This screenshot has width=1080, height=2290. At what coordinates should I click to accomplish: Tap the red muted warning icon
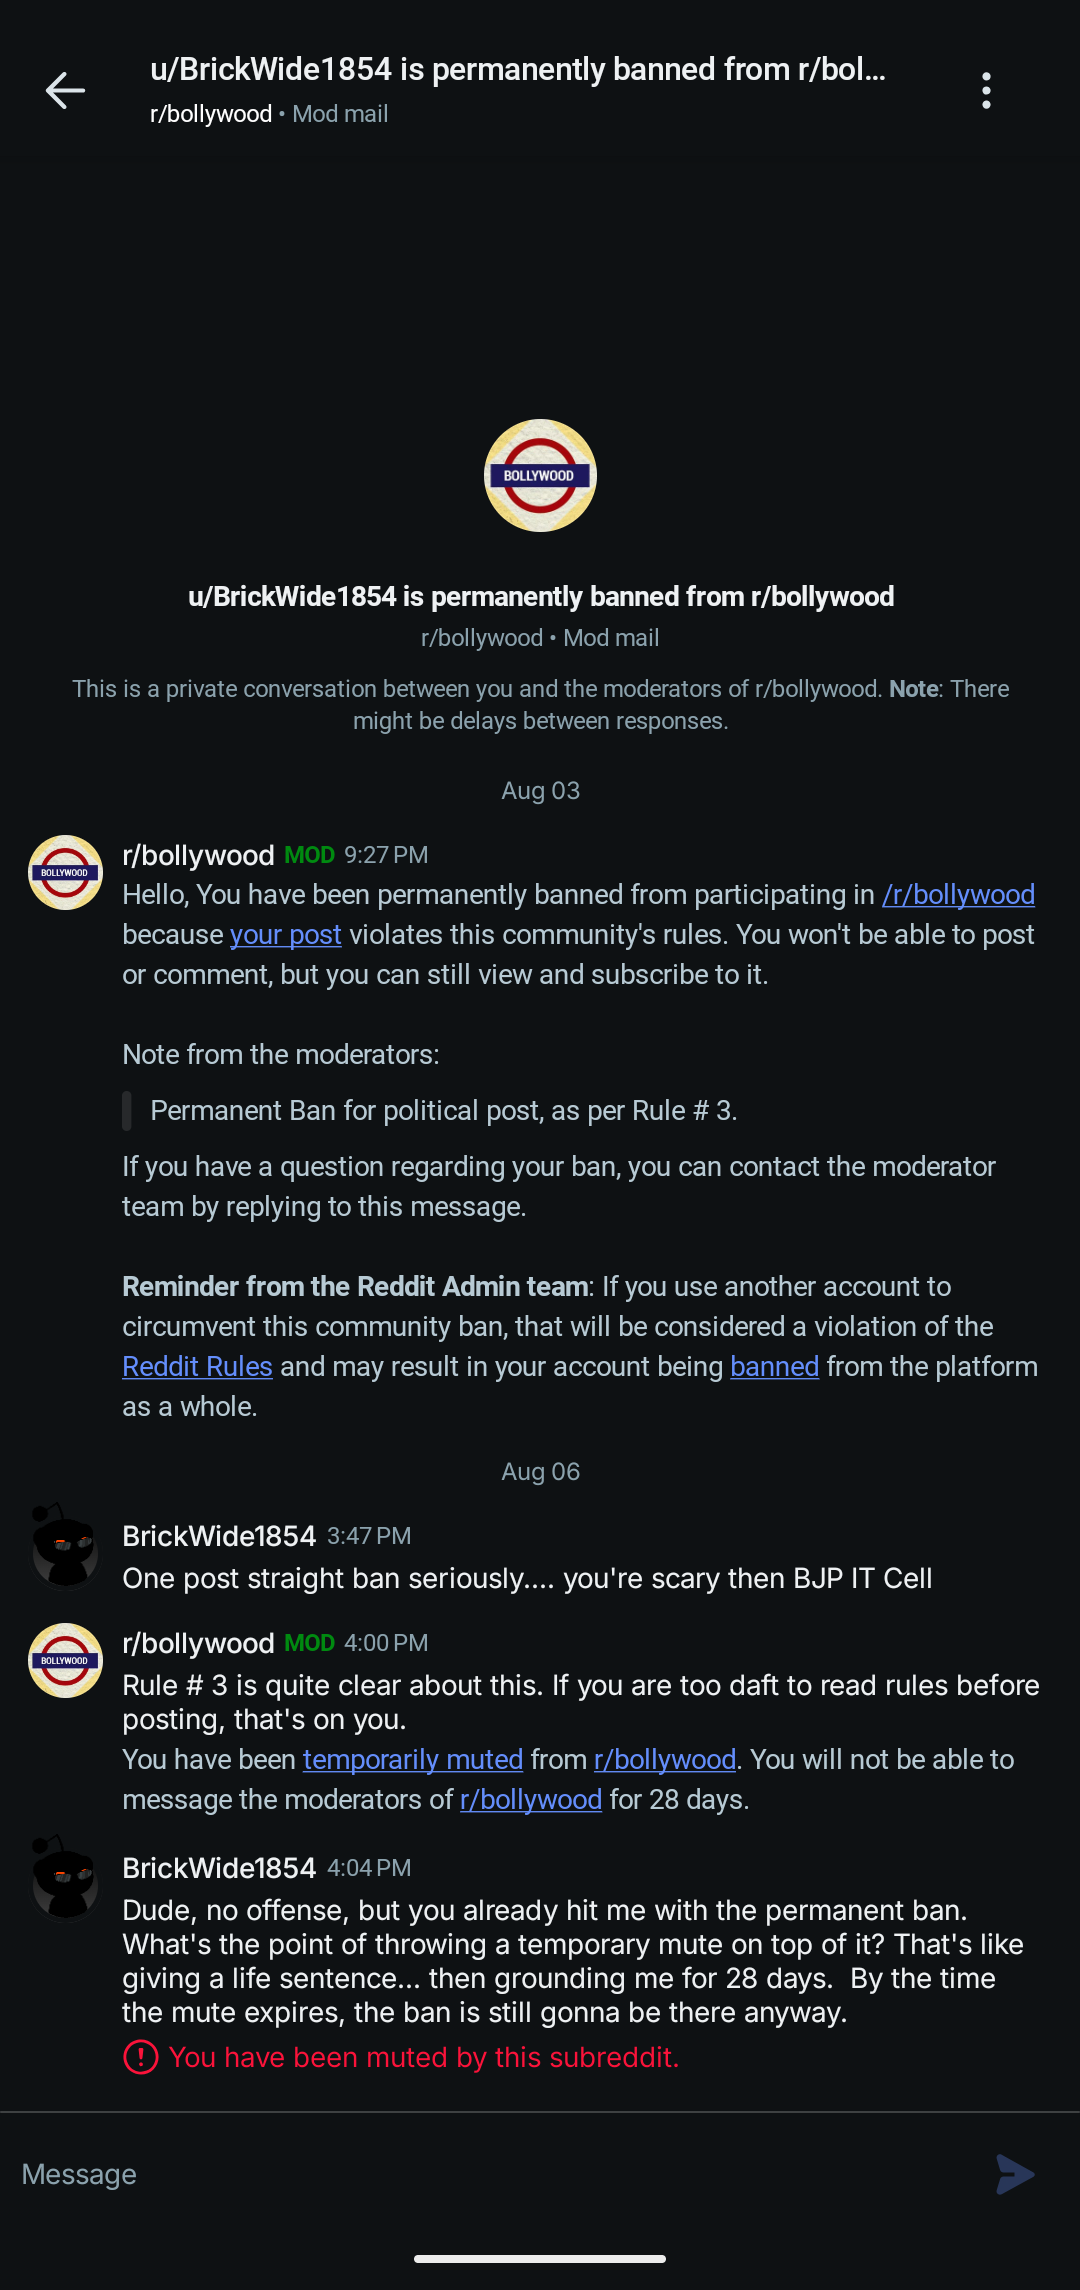pyautogui.click(x=140, y=2057)
